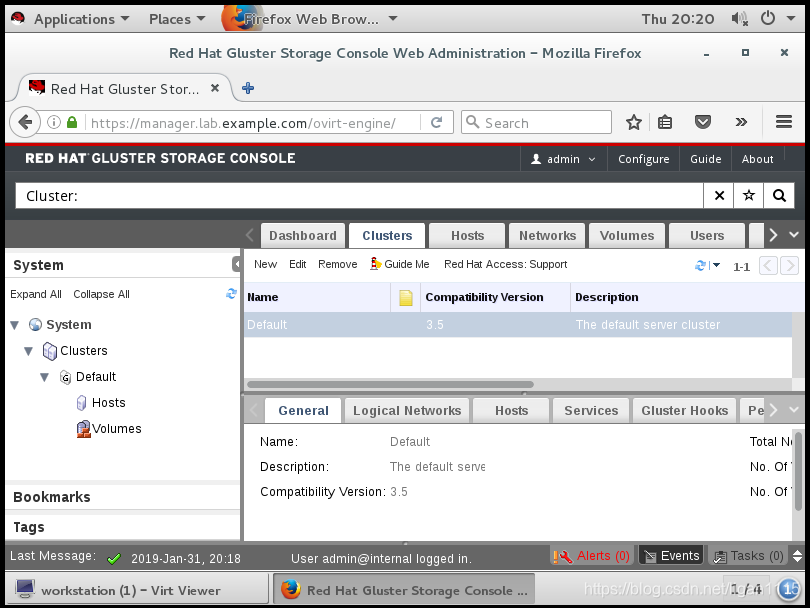
Task: Open the Logical Networks sub-tab
Action: 407,411
